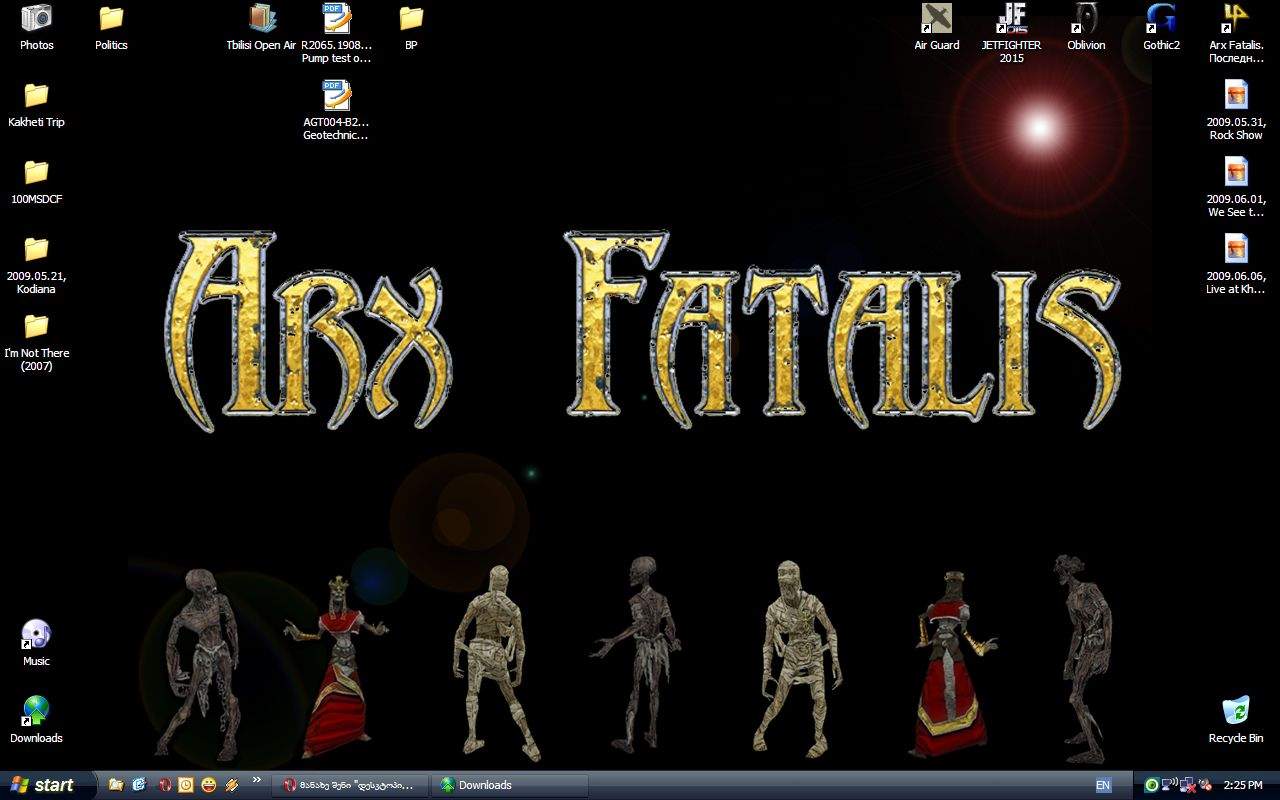Click the Photos camera icon on desktop
The height and width of the screenshot is (800, 1280).
tap(36, 19)
